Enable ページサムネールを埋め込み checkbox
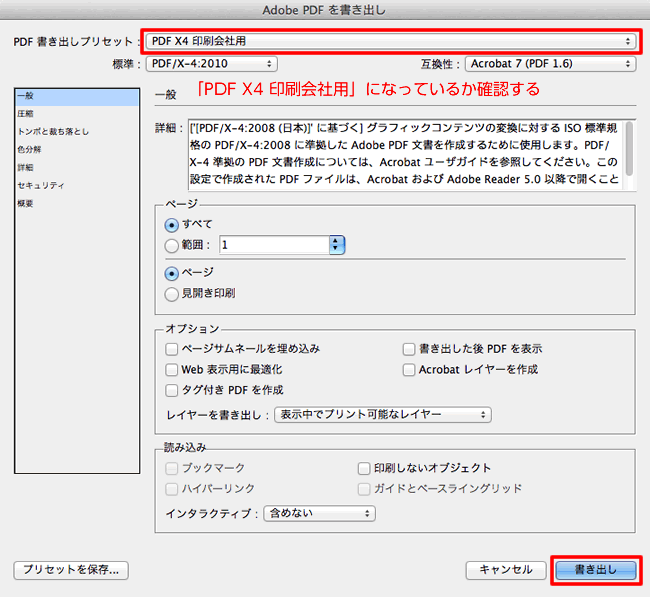The image size is (650, 597). [171, 349]
